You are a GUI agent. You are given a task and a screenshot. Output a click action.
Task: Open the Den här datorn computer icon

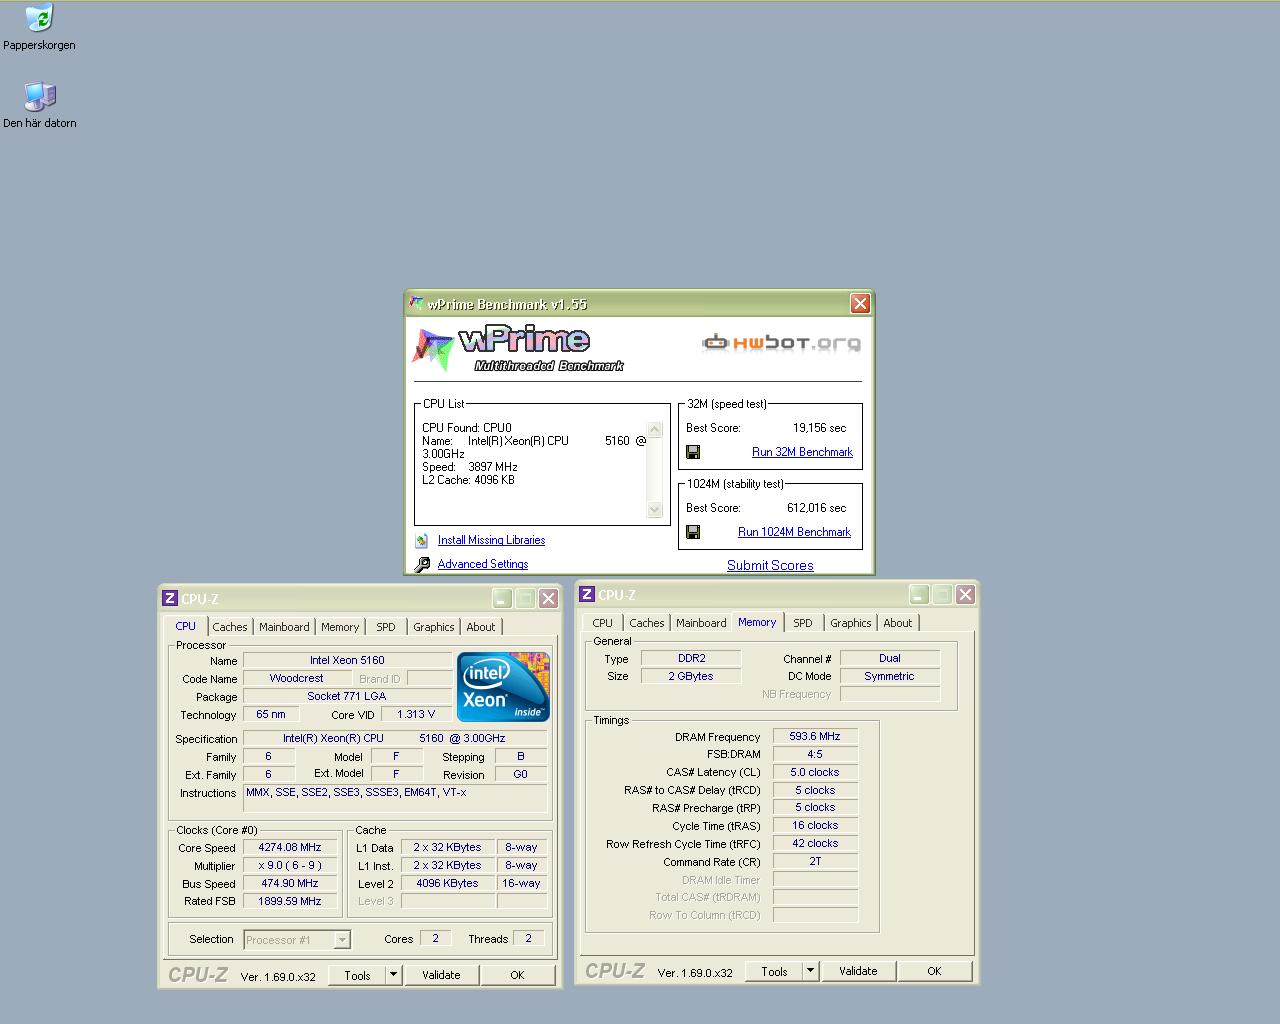(39, 97)
